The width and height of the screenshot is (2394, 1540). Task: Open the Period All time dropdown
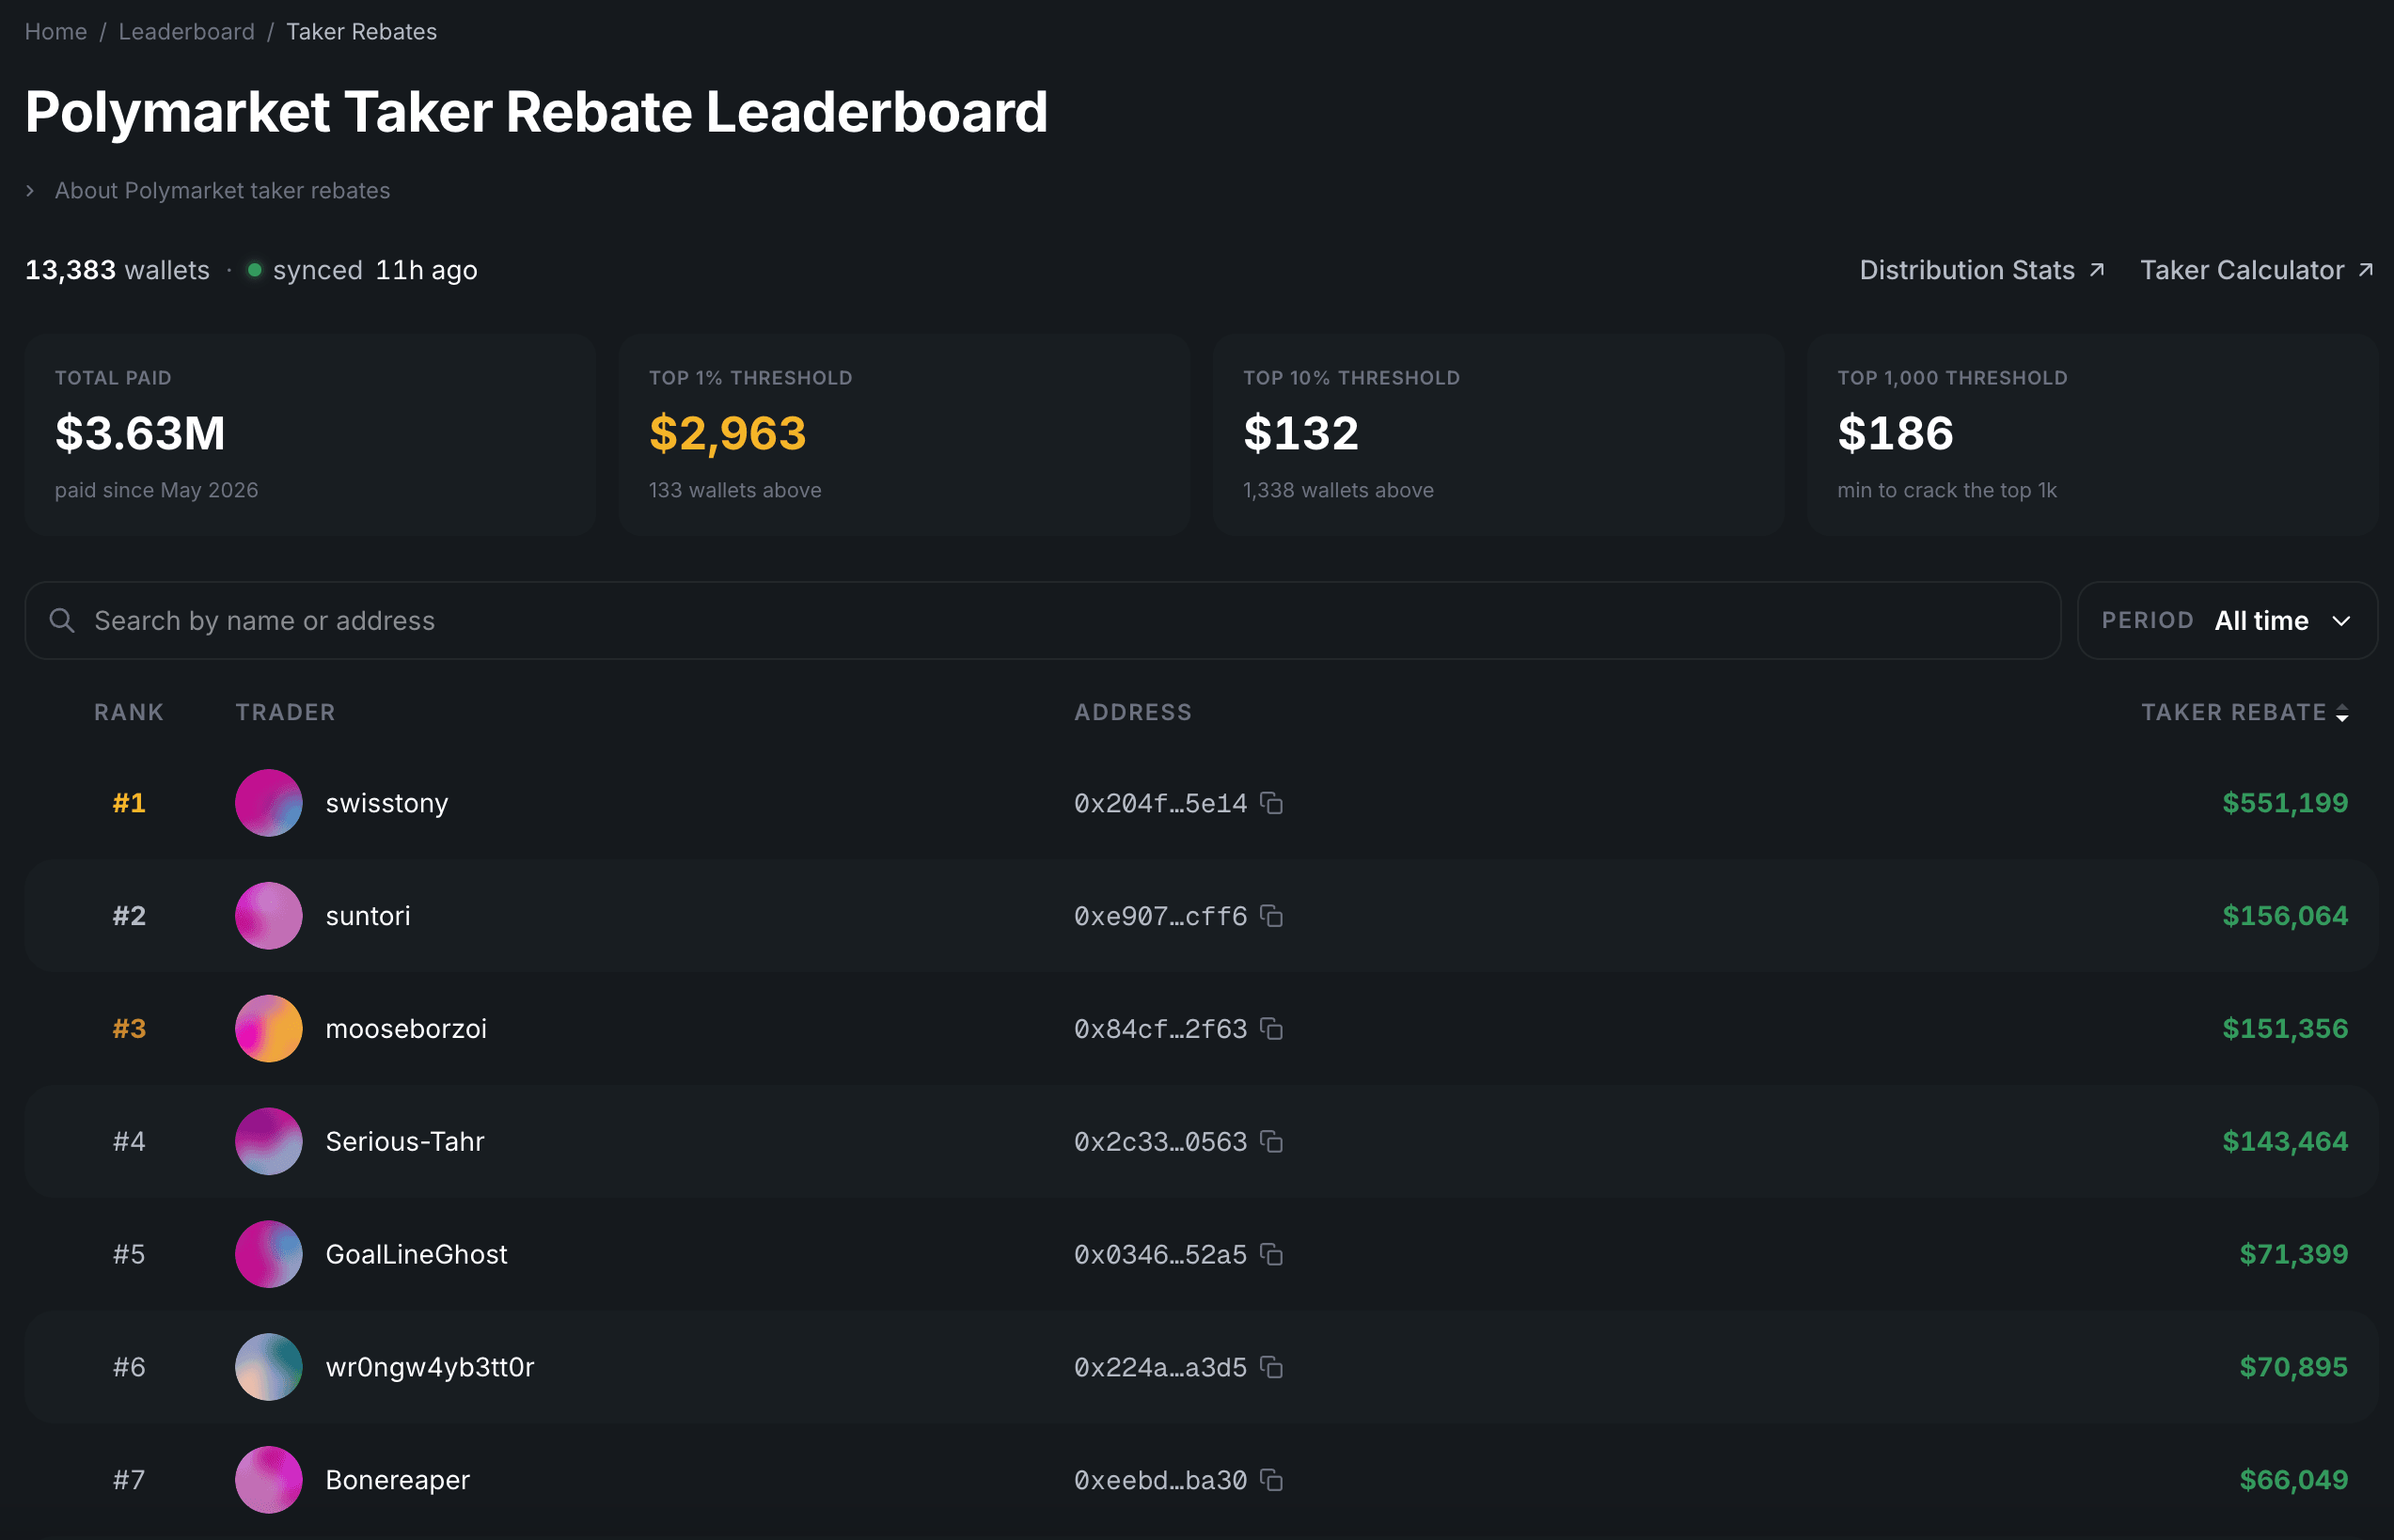[2227, 621]
